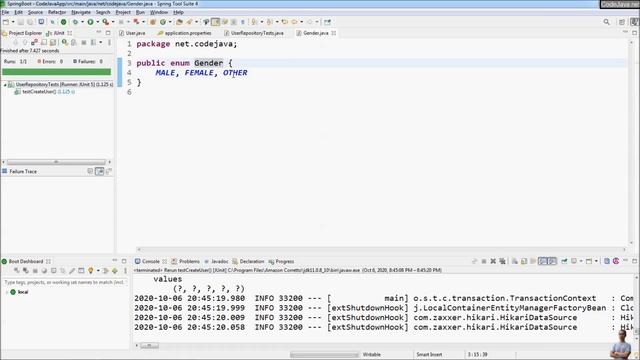Click the console horizontal scrollbar thumb
This screenshot has width=640, height=360.
pyautogui.click(x=149, y=346)
